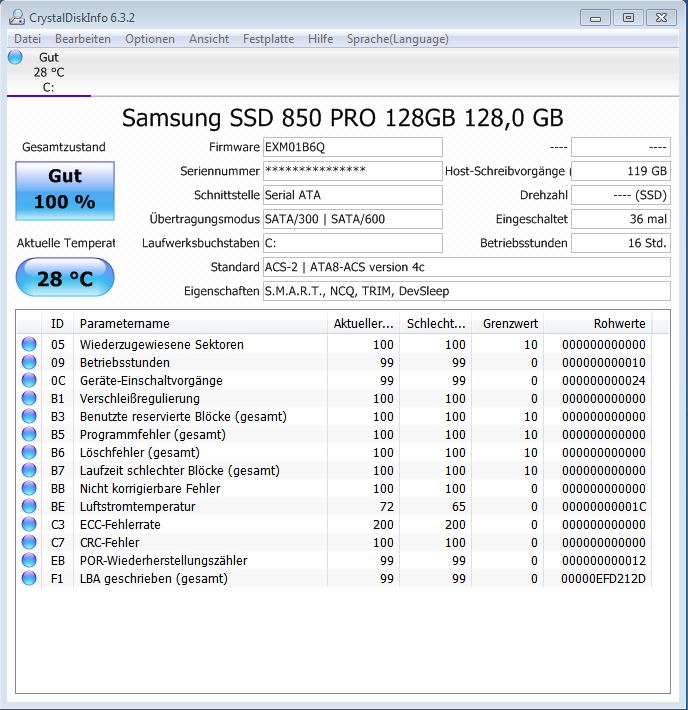Click the Aktueller... column header

point(363,324)
